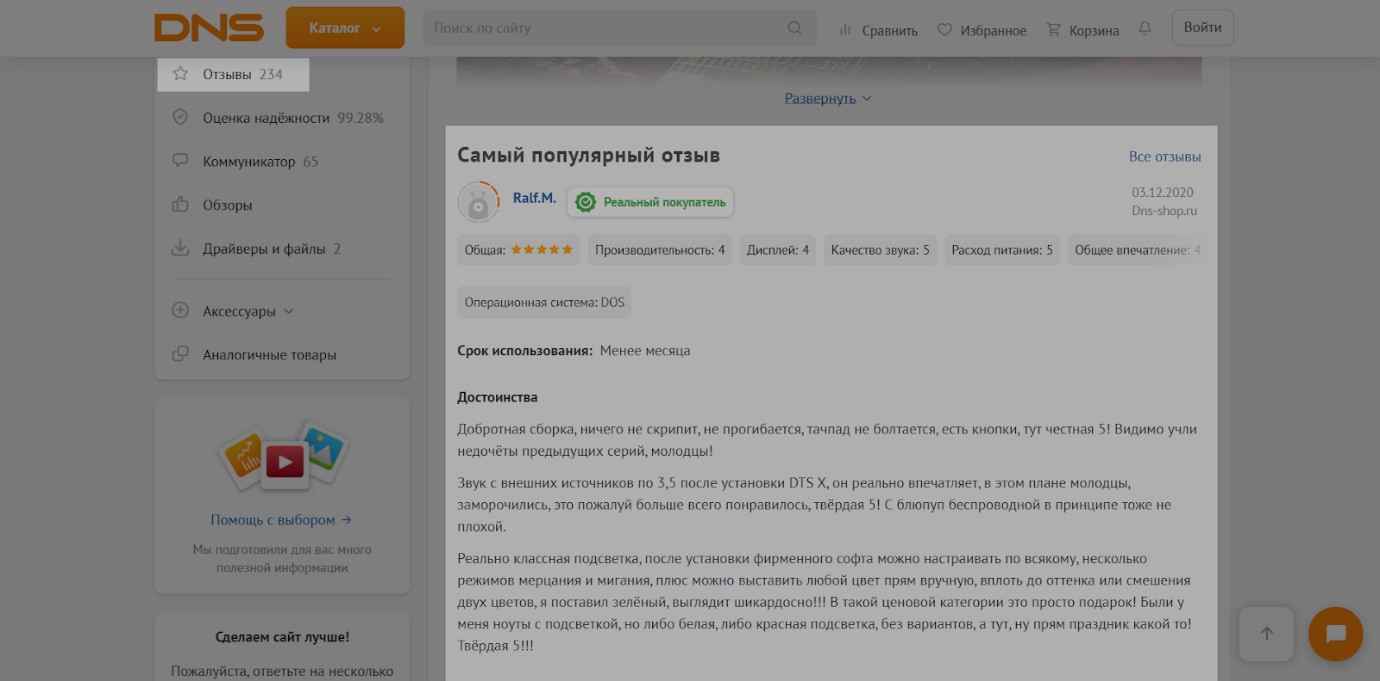Open the Каталог dropdown

coord(345,28)
